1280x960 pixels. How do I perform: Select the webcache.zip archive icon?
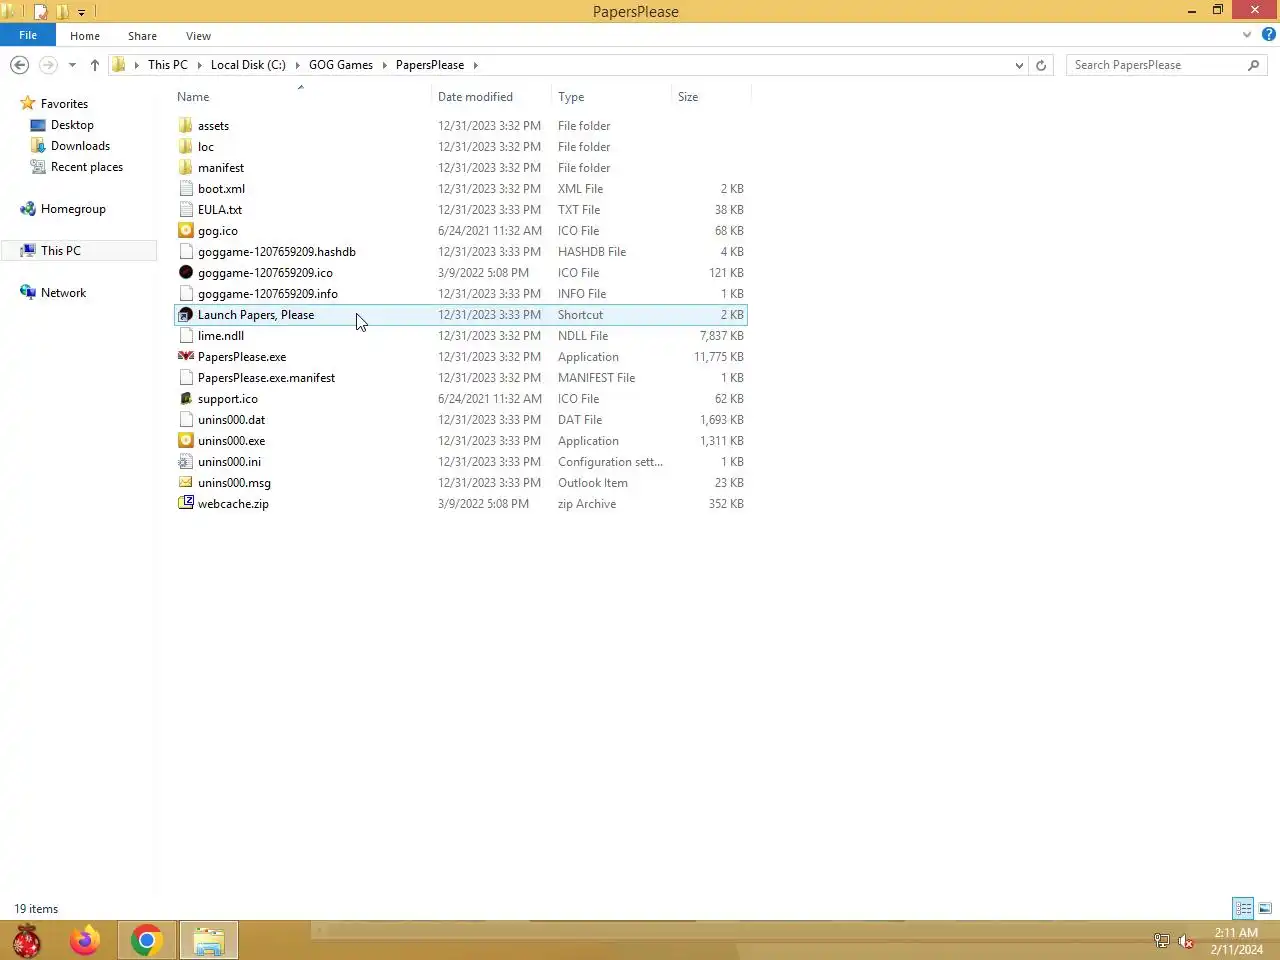[185, 504]
